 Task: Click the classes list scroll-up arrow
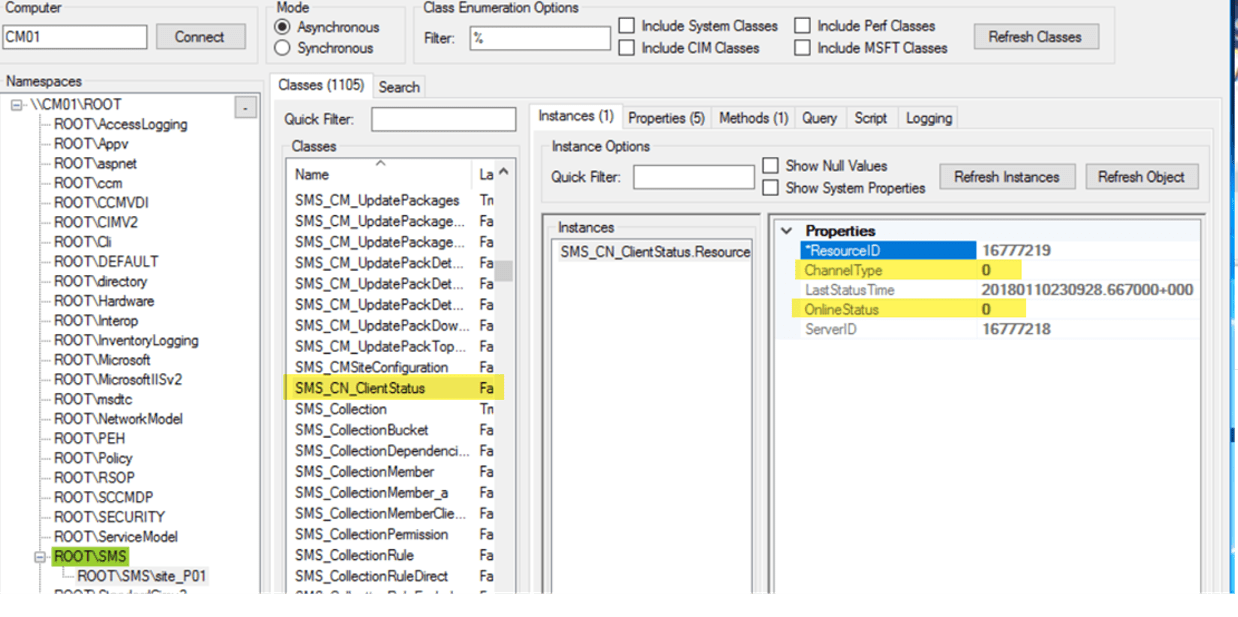(504, 173)
